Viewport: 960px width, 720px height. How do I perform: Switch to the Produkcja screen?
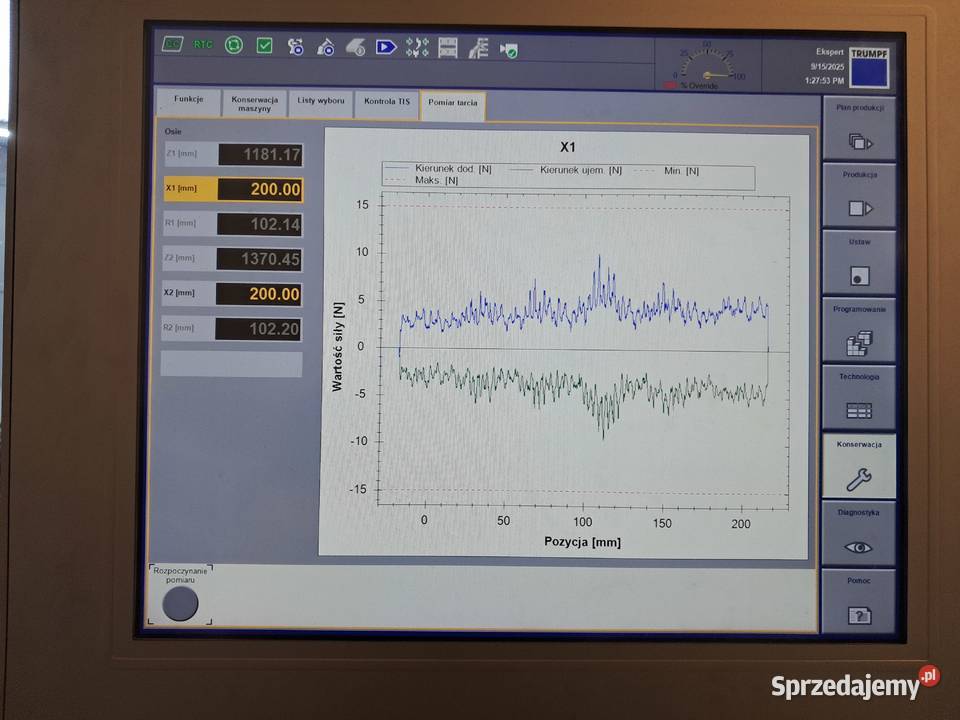[859, 196]
